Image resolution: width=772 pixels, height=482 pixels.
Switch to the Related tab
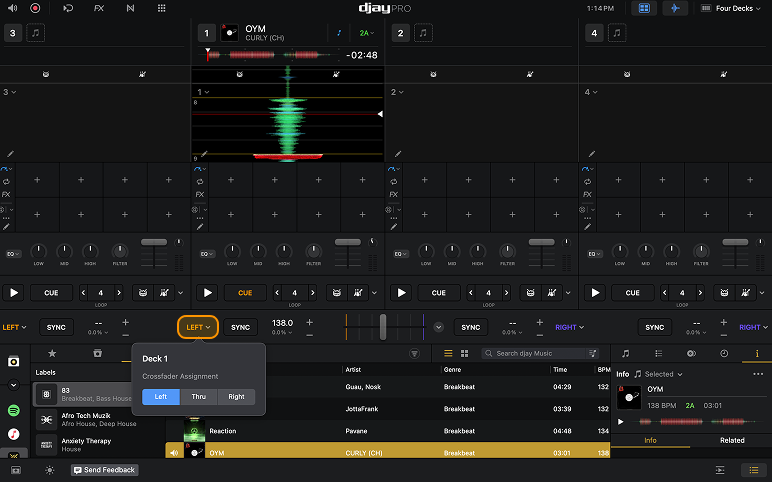(732, 440)
